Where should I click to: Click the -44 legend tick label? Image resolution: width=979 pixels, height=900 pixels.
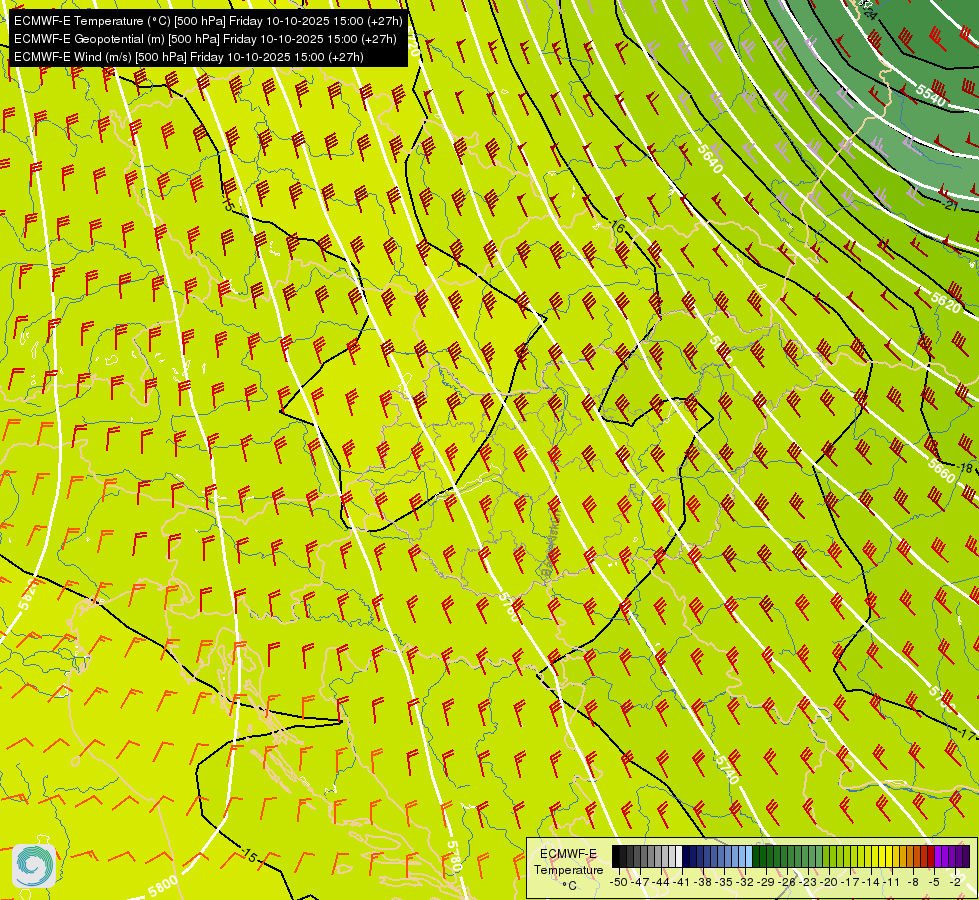[661, 882]
